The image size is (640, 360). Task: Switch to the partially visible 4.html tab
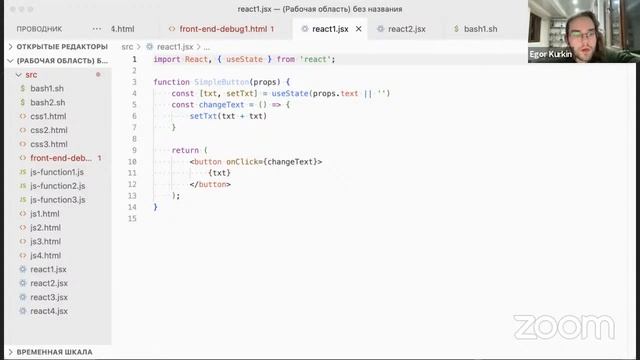pos(123,29)
